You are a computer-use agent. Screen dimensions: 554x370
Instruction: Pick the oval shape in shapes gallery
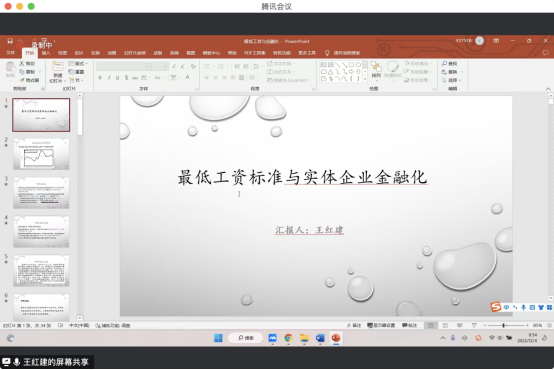(x=358, y=65)
